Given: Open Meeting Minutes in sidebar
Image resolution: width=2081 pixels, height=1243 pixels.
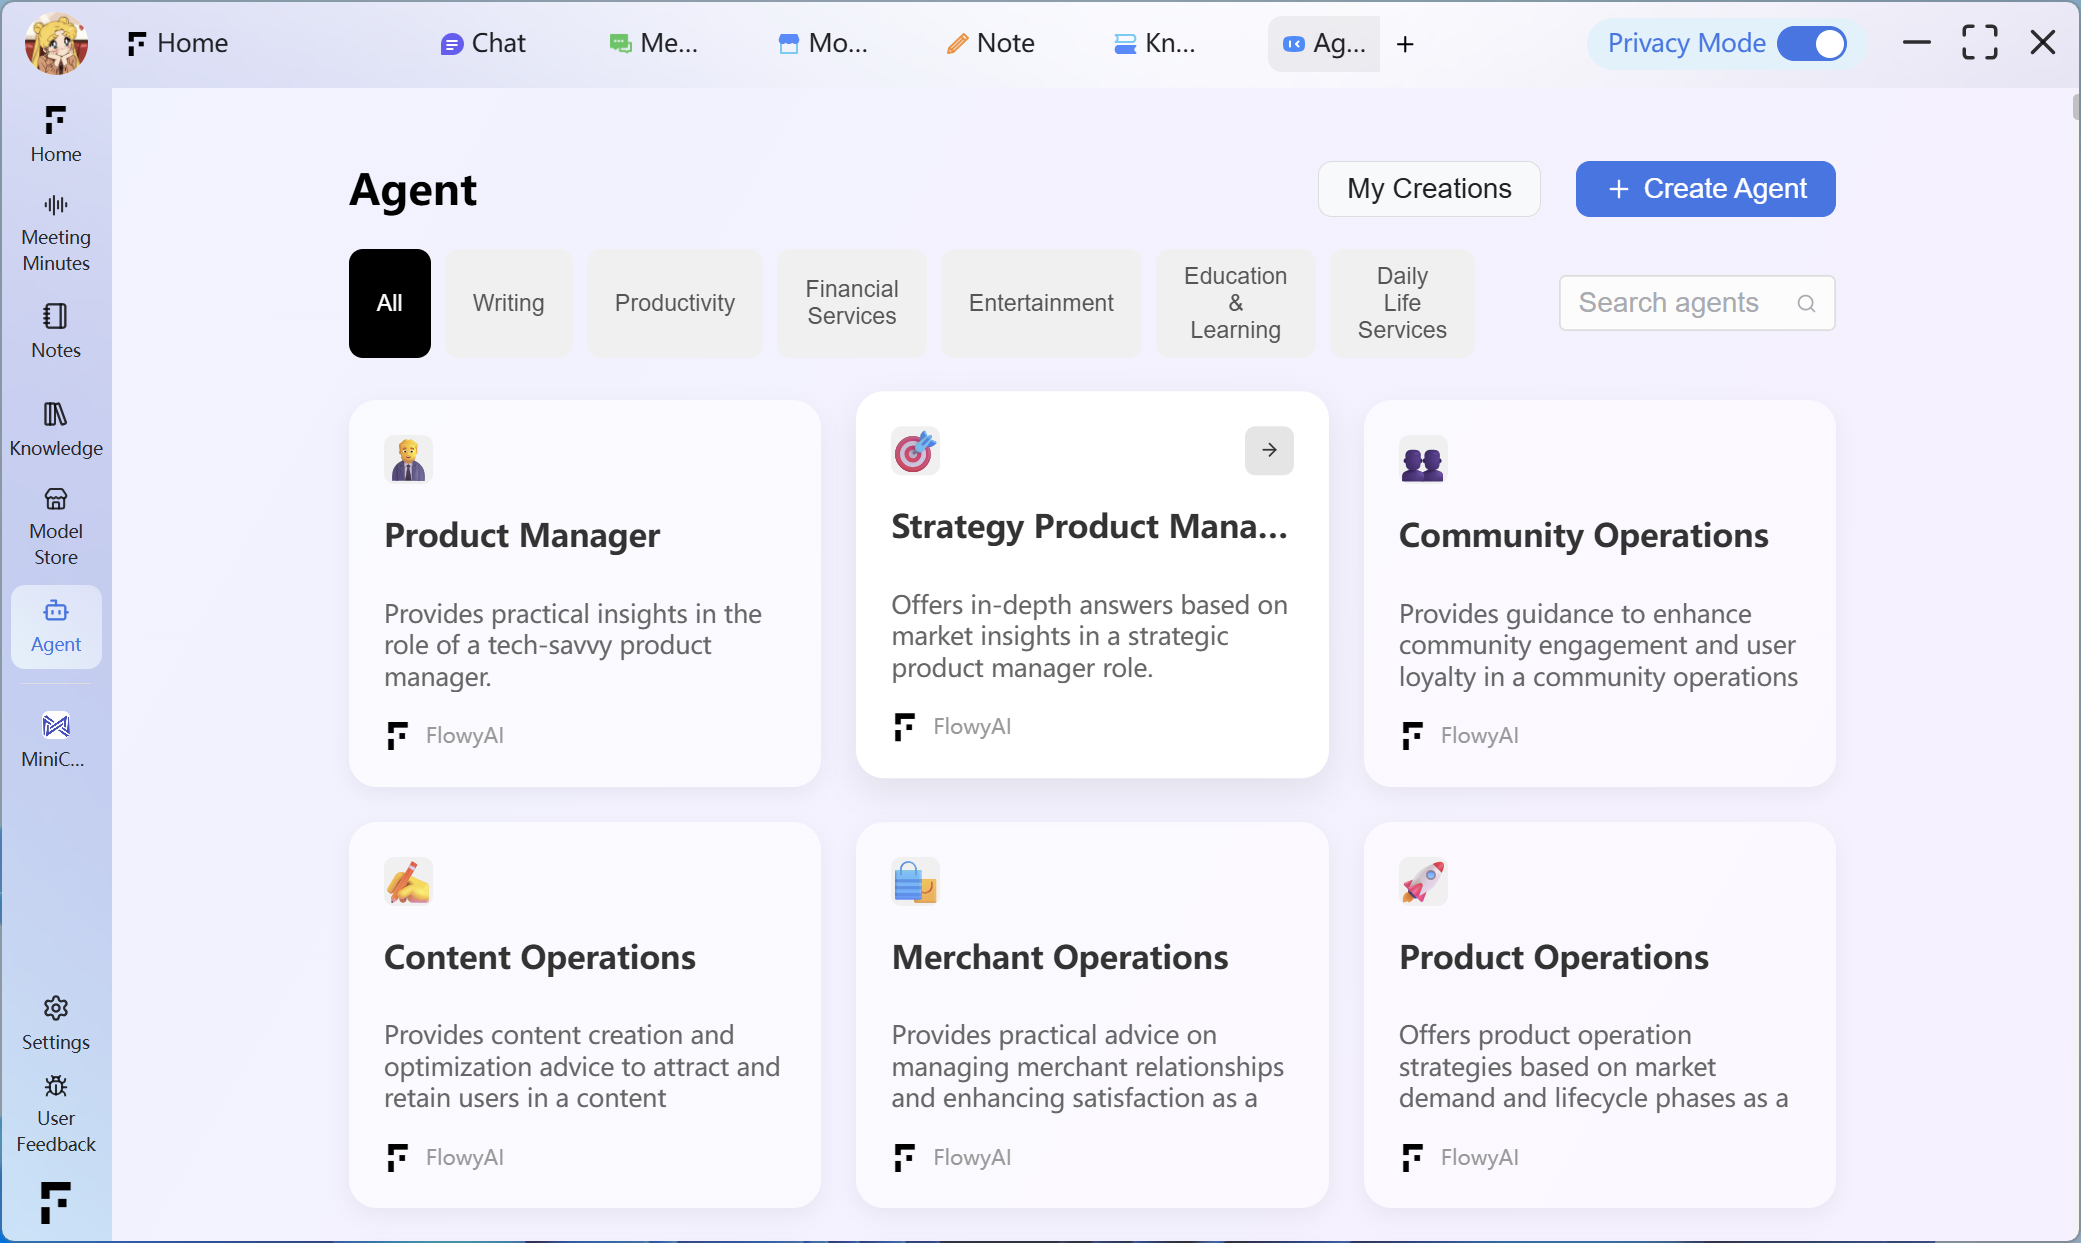Looking at the screenshot, I should pos(56,233).
